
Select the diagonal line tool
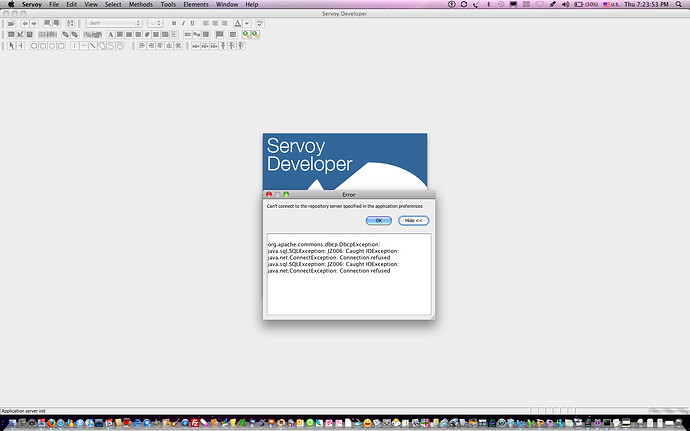tap(92, 45)
